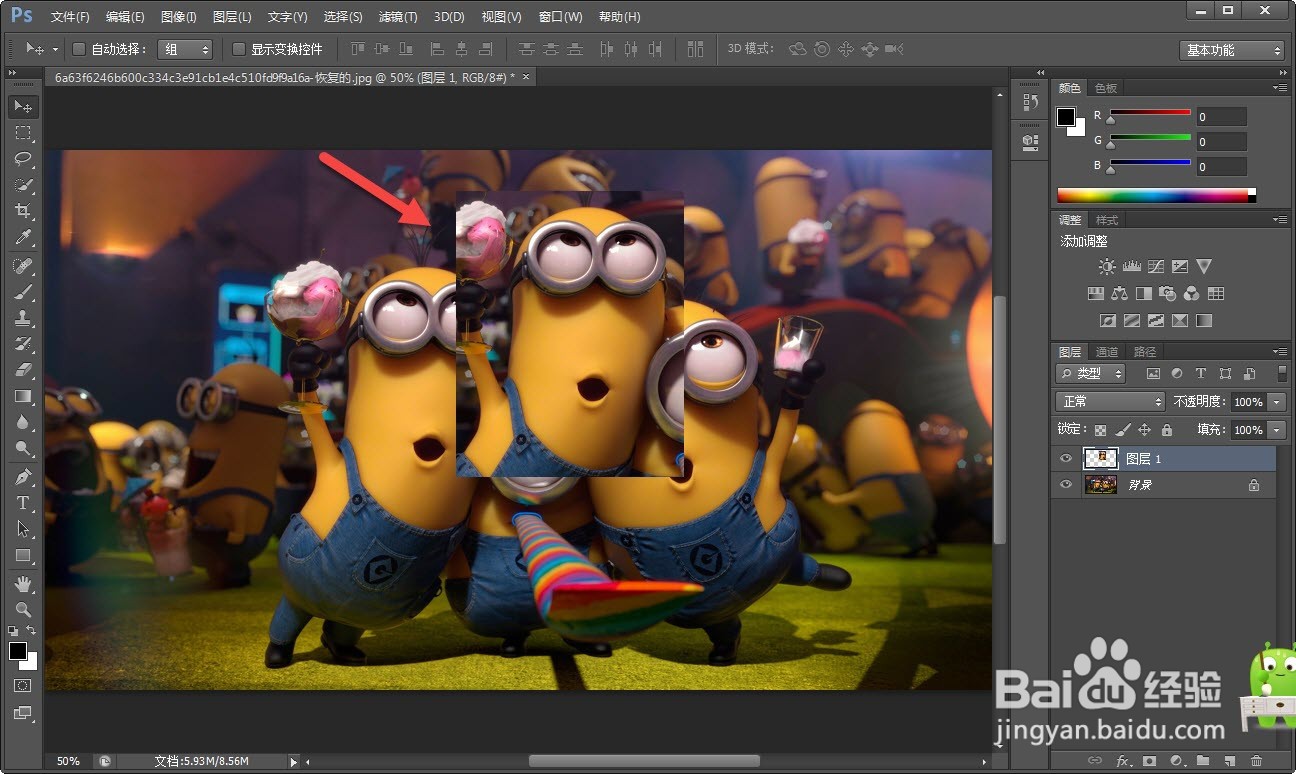This screenshot has width=1296, height=774.
Task: Toggle lock position icon
Action: click(x=1145, y=430)
